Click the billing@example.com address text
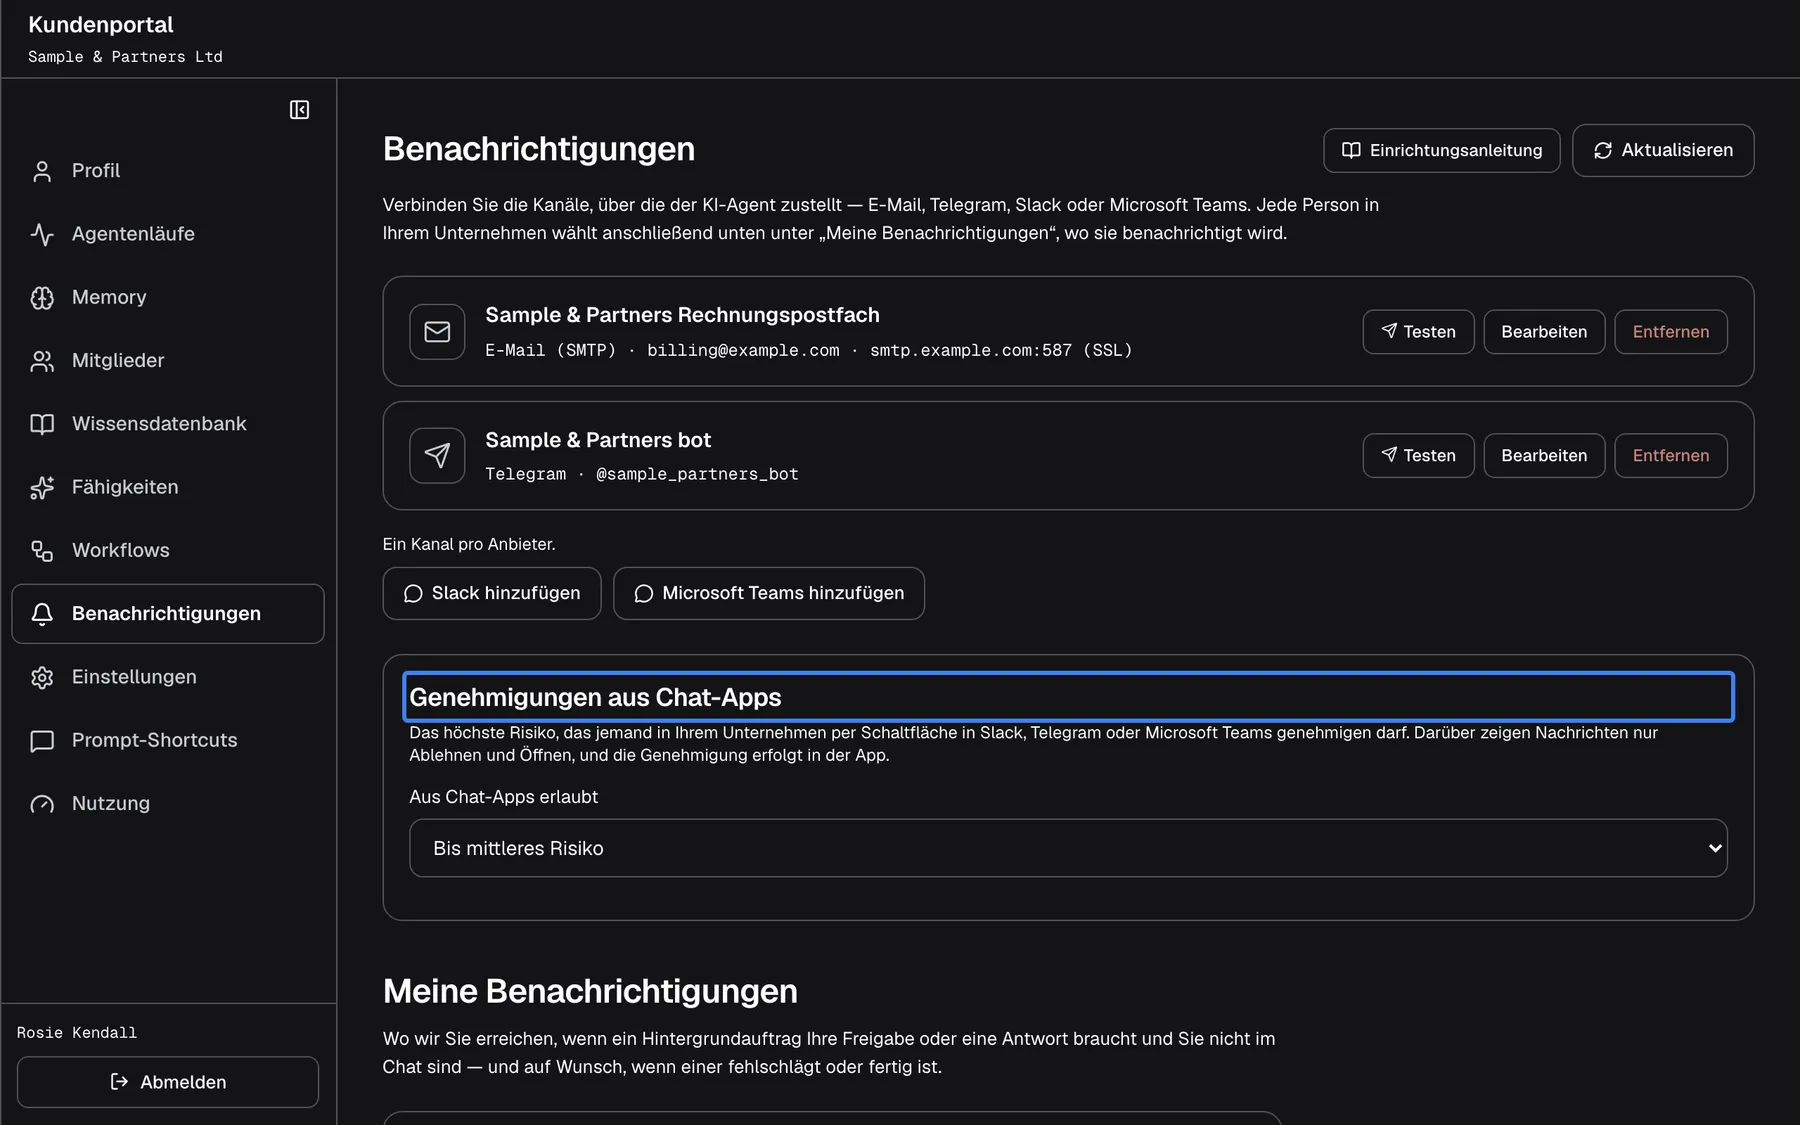 point(743,350)
